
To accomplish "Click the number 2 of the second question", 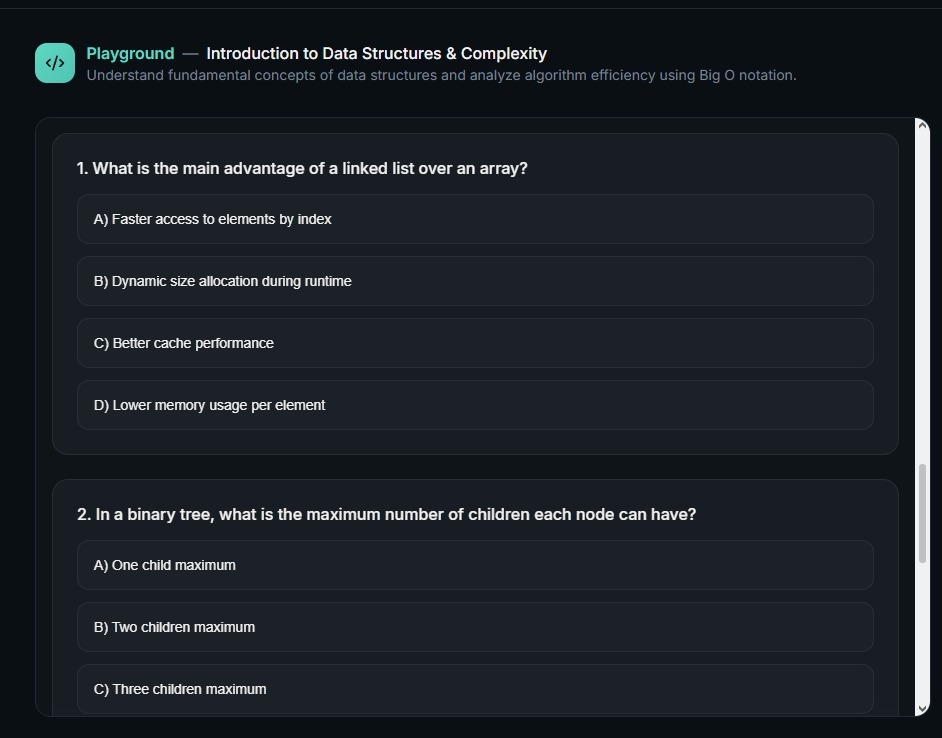I will 82,515.
